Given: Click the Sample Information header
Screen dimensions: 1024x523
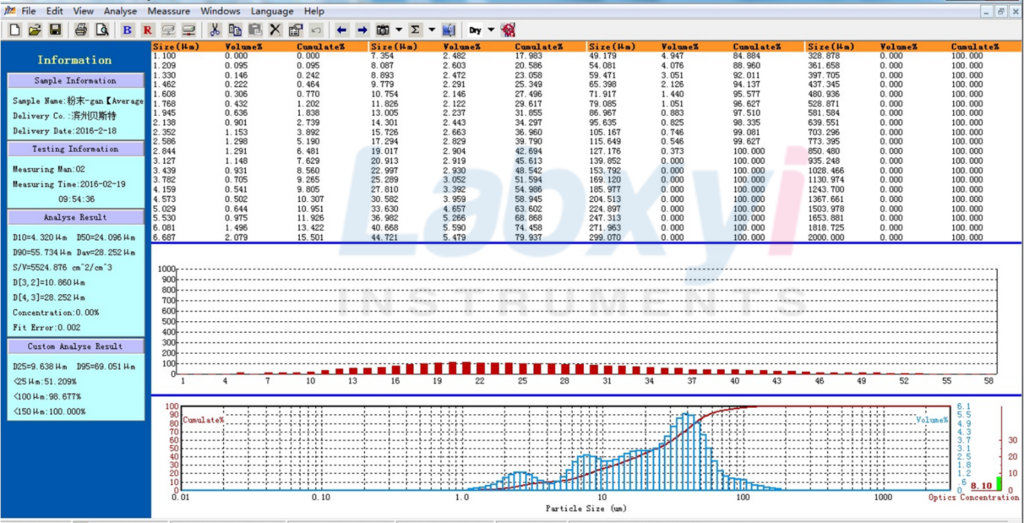Looking at the screenshot, I should pyautogui.click(x=76, y=81).
